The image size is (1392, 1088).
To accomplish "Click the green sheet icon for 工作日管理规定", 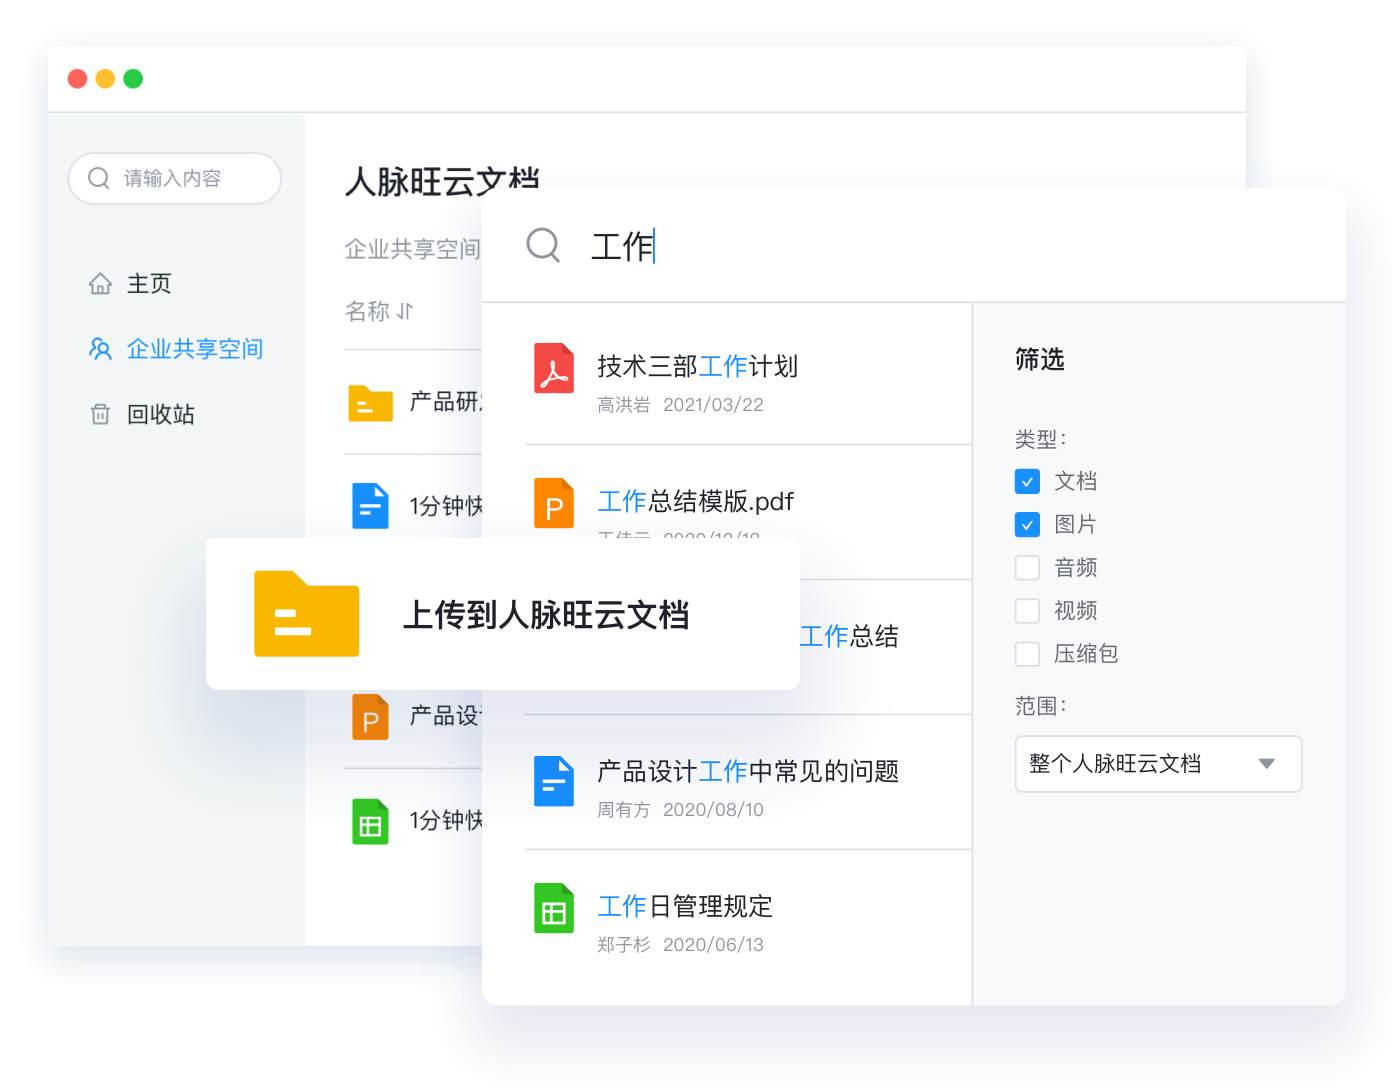I will pos(554,908).
